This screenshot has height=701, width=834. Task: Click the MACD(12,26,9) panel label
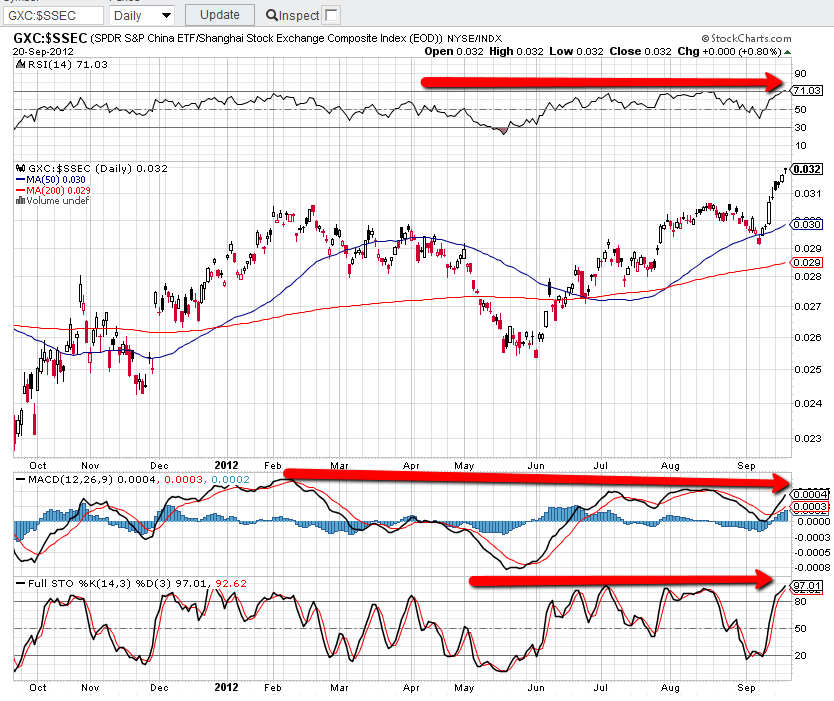click(70, 479)
